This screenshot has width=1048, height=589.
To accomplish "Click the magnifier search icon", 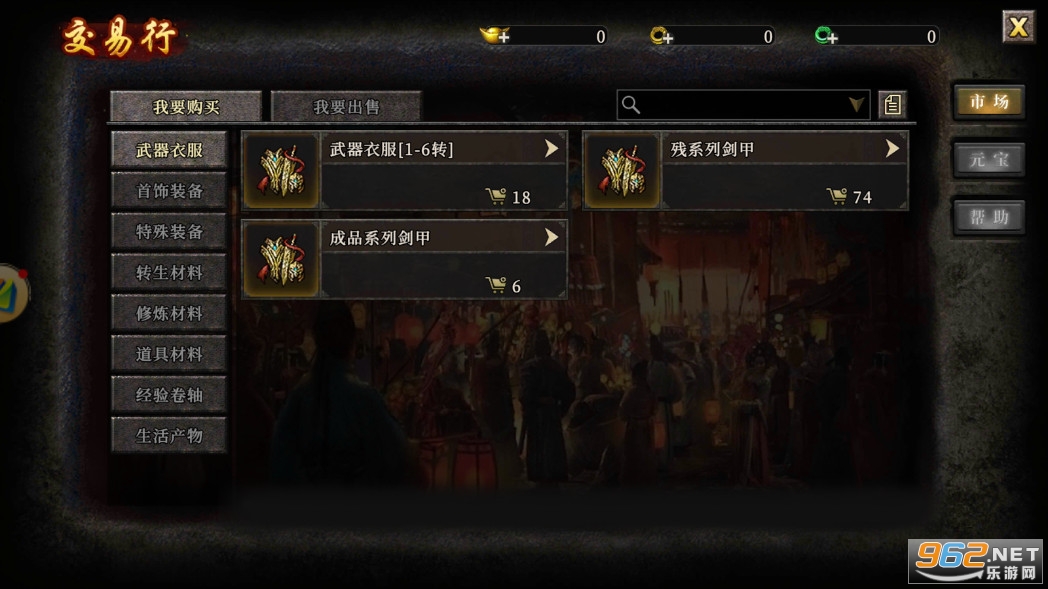I will click(631, 105).
